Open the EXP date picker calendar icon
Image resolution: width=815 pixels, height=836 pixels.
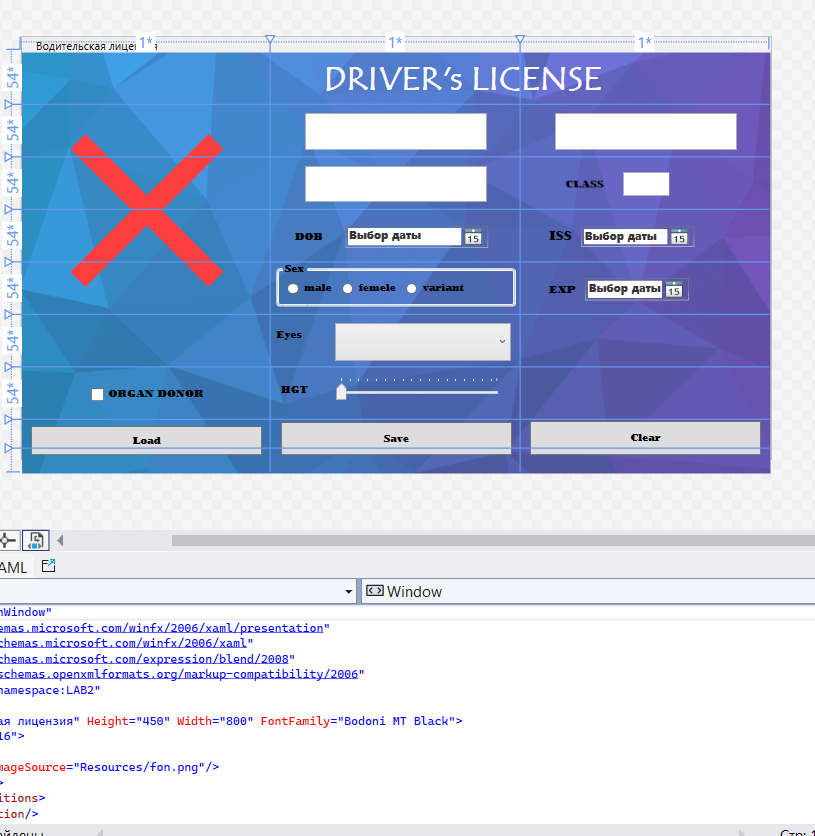(x=674, y=289)
